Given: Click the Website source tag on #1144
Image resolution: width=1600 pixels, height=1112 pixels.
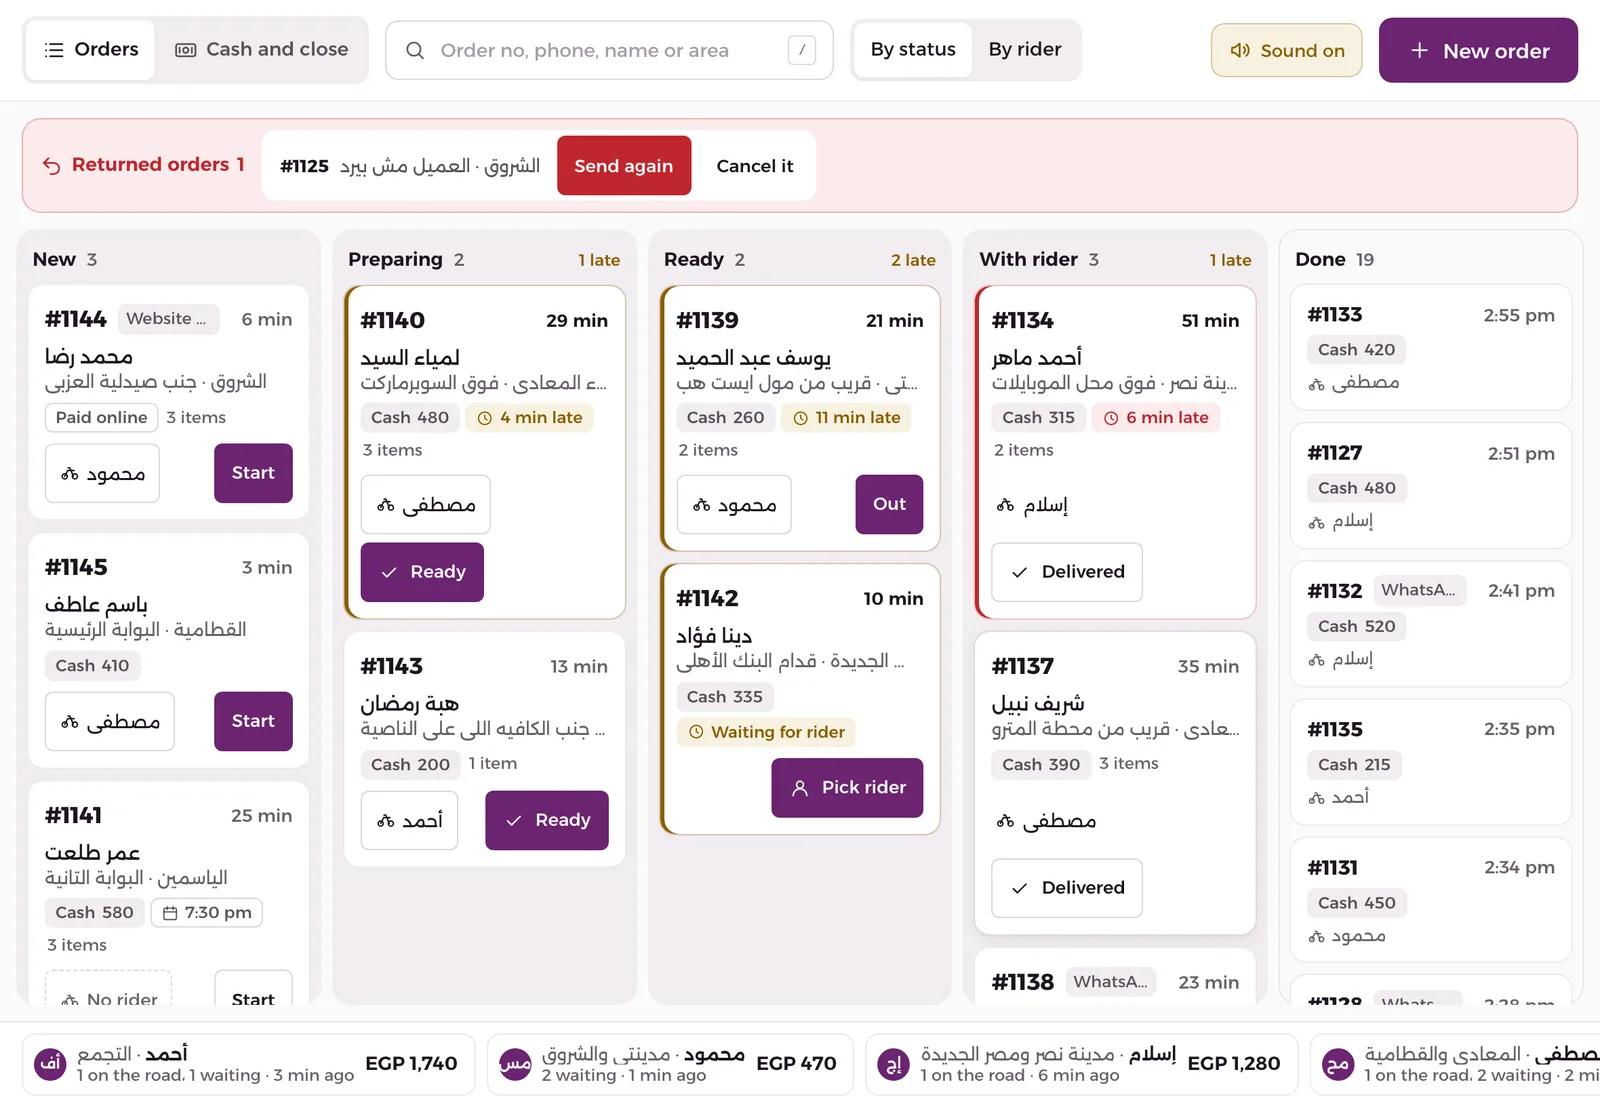Looking at the screenshot, I should pyautogui.click(x=168, y=319).
